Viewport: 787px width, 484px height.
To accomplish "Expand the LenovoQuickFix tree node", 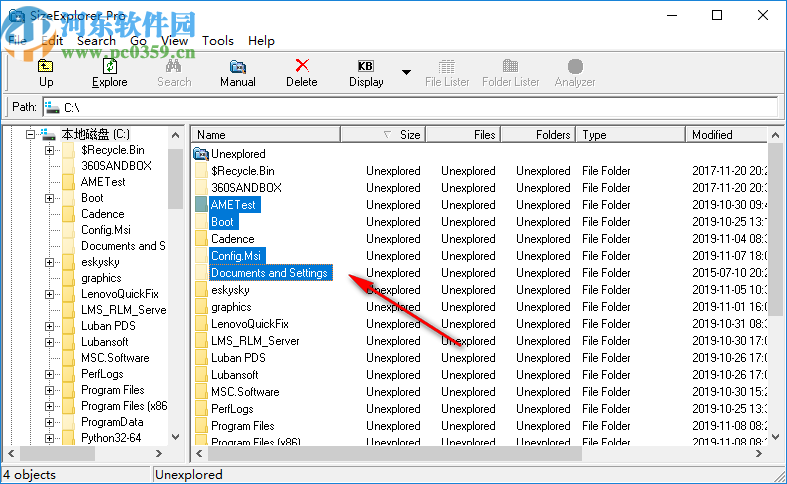I will [x=49, y=294].
